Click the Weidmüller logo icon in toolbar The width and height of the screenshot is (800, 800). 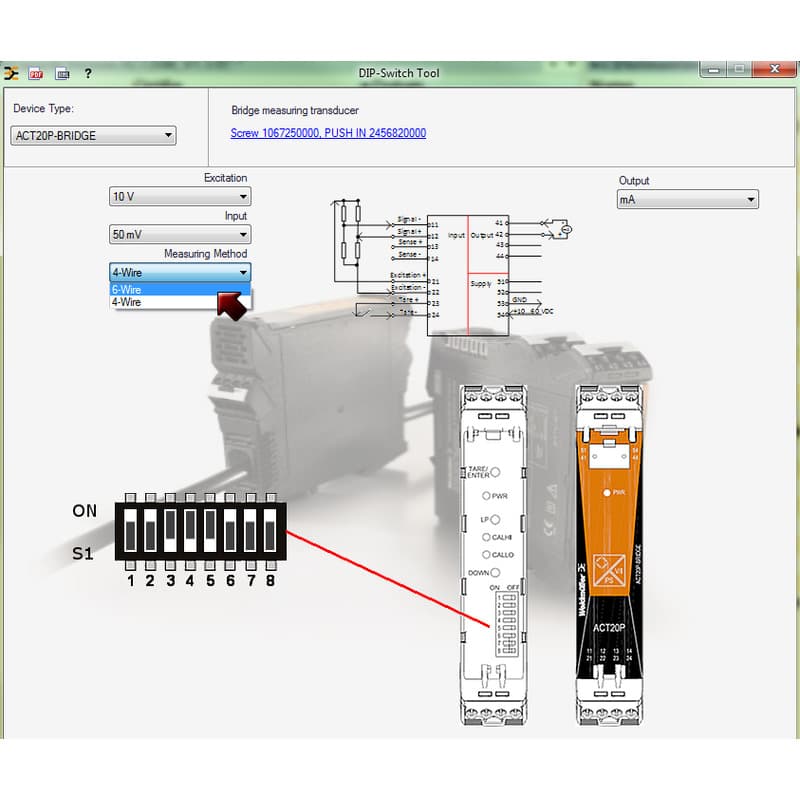(11, 73)
